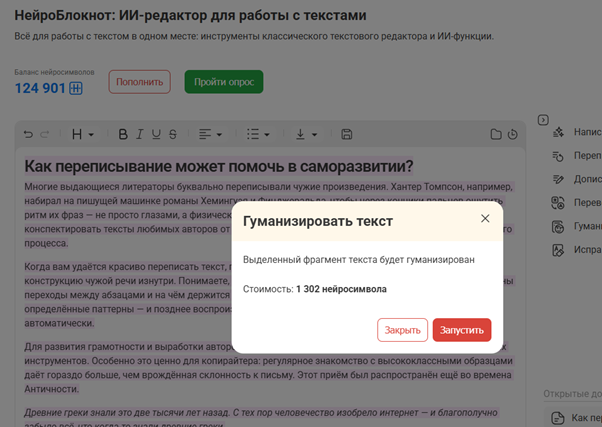Open the text alignment dropdown

tap(210, 134)
